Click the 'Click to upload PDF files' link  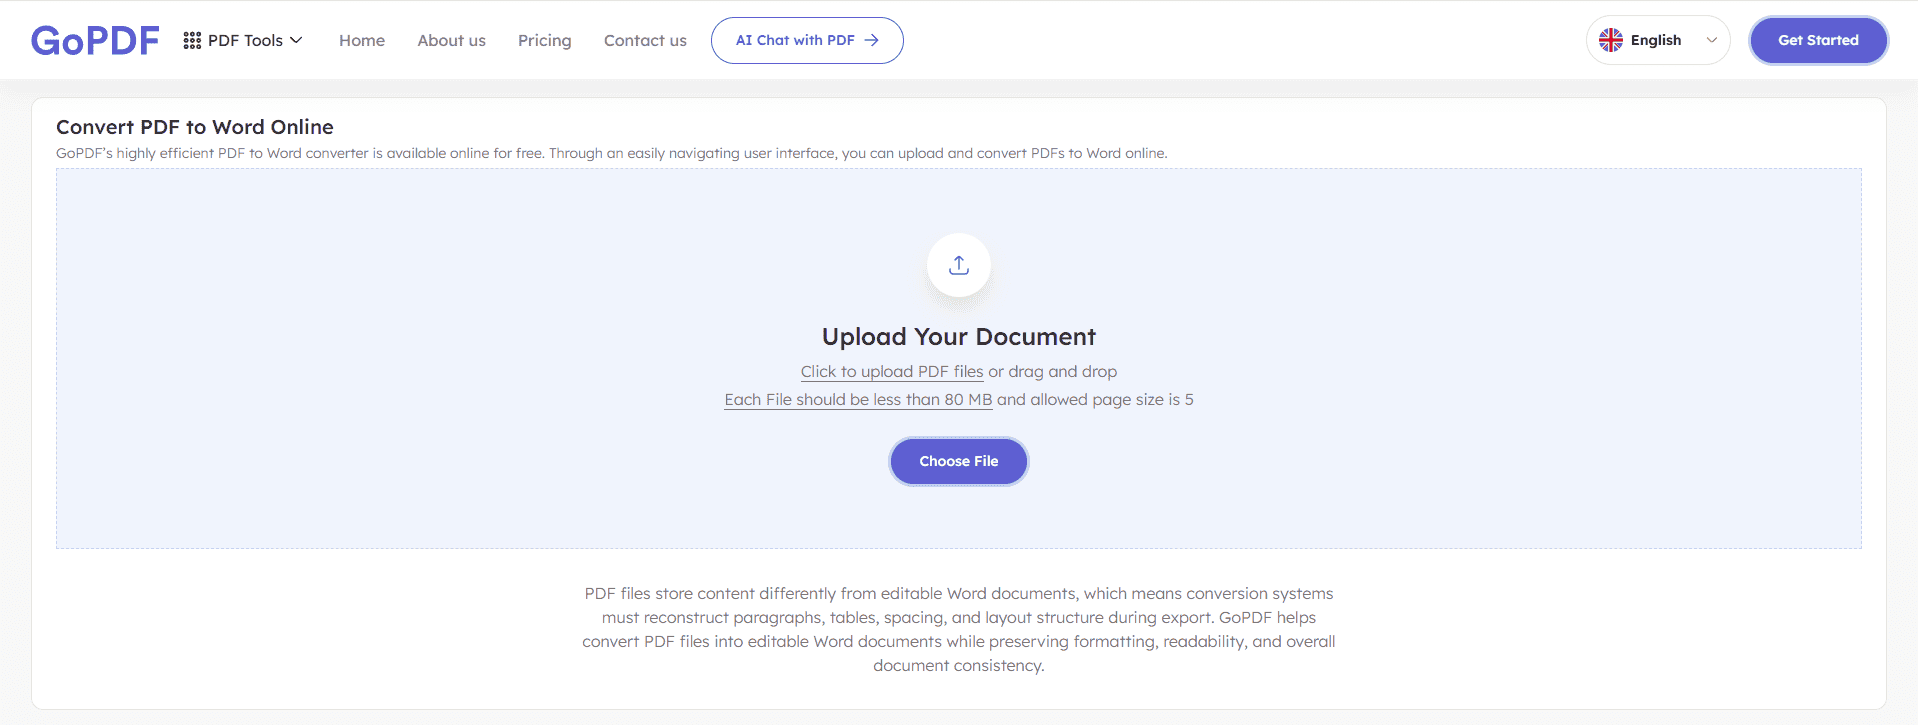click(892, 372)
